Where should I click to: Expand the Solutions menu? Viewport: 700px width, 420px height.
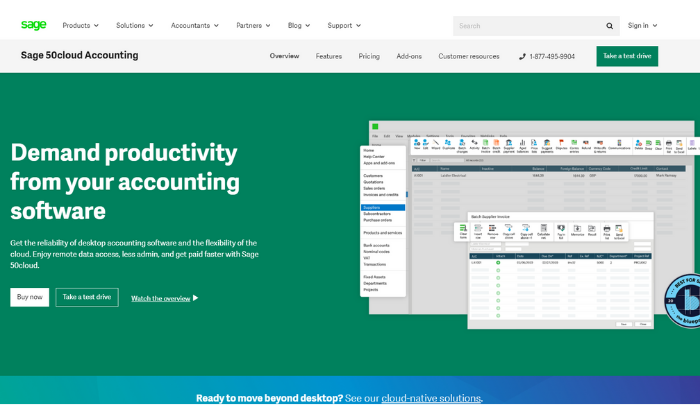[135, 25]
